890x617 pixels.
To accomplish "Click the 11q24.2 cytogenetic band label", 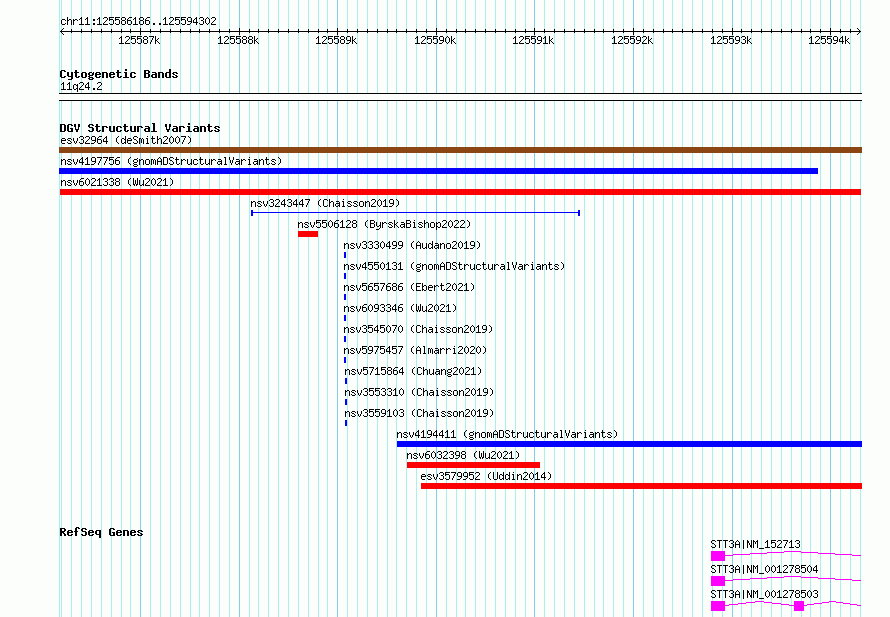I will [81, 87].
